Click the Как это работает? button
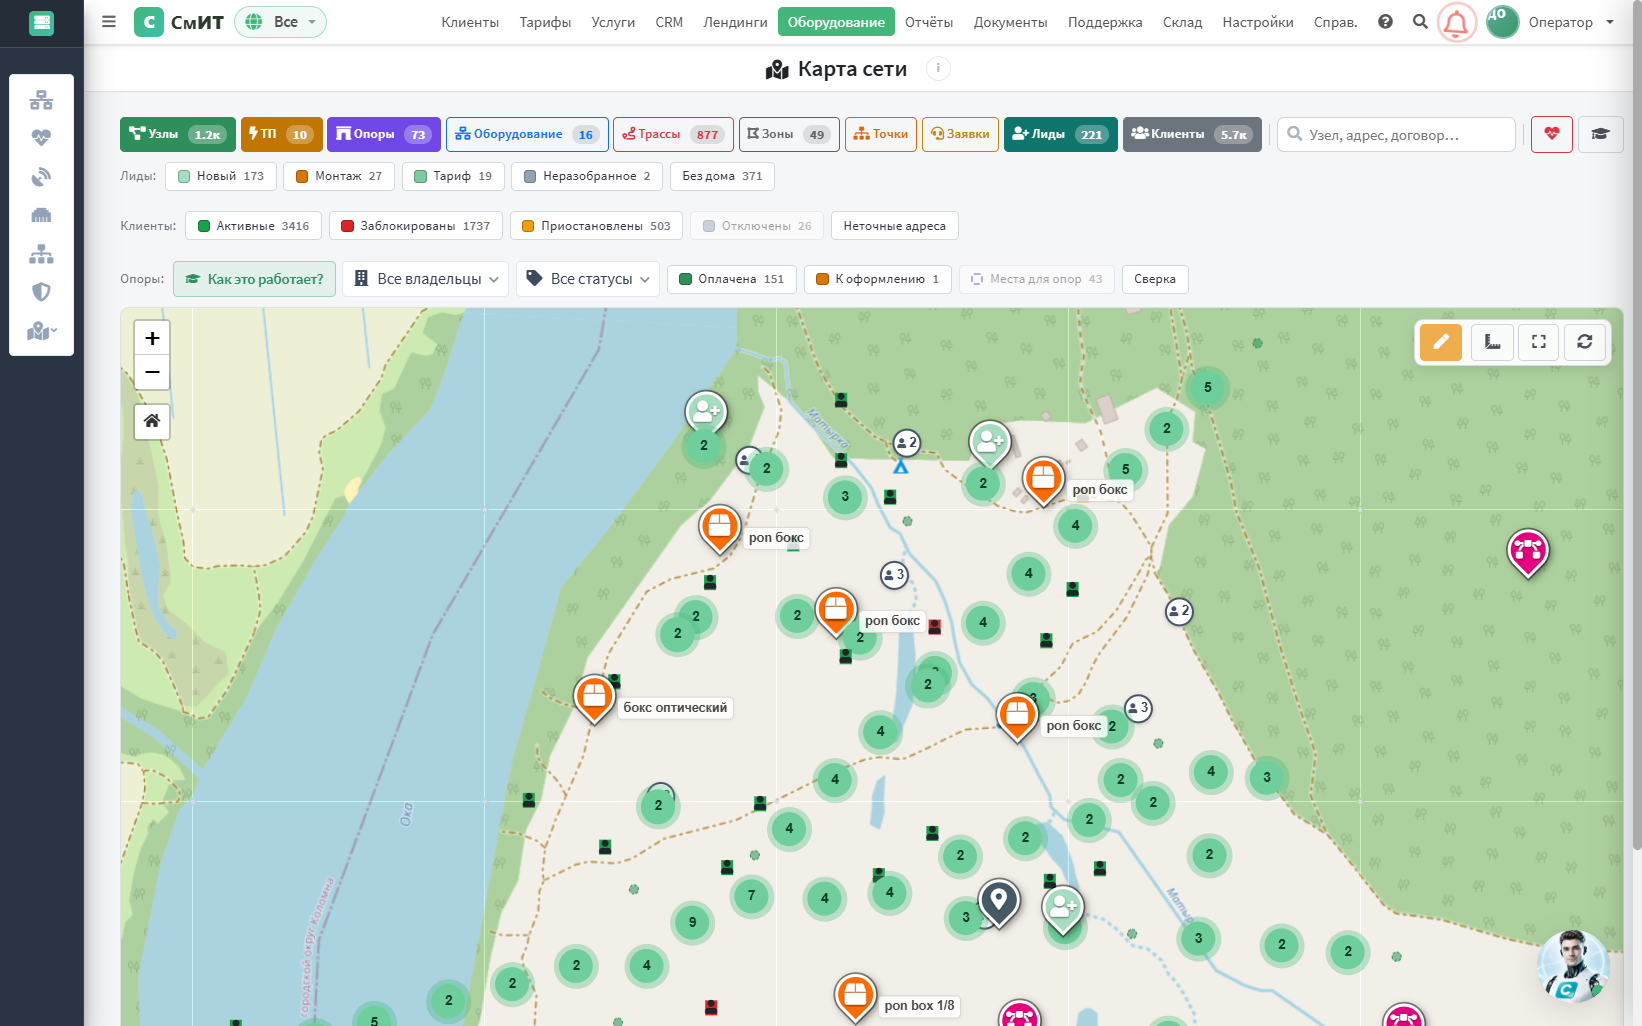Screen dimensions: 1642x1026 [254, 279]
